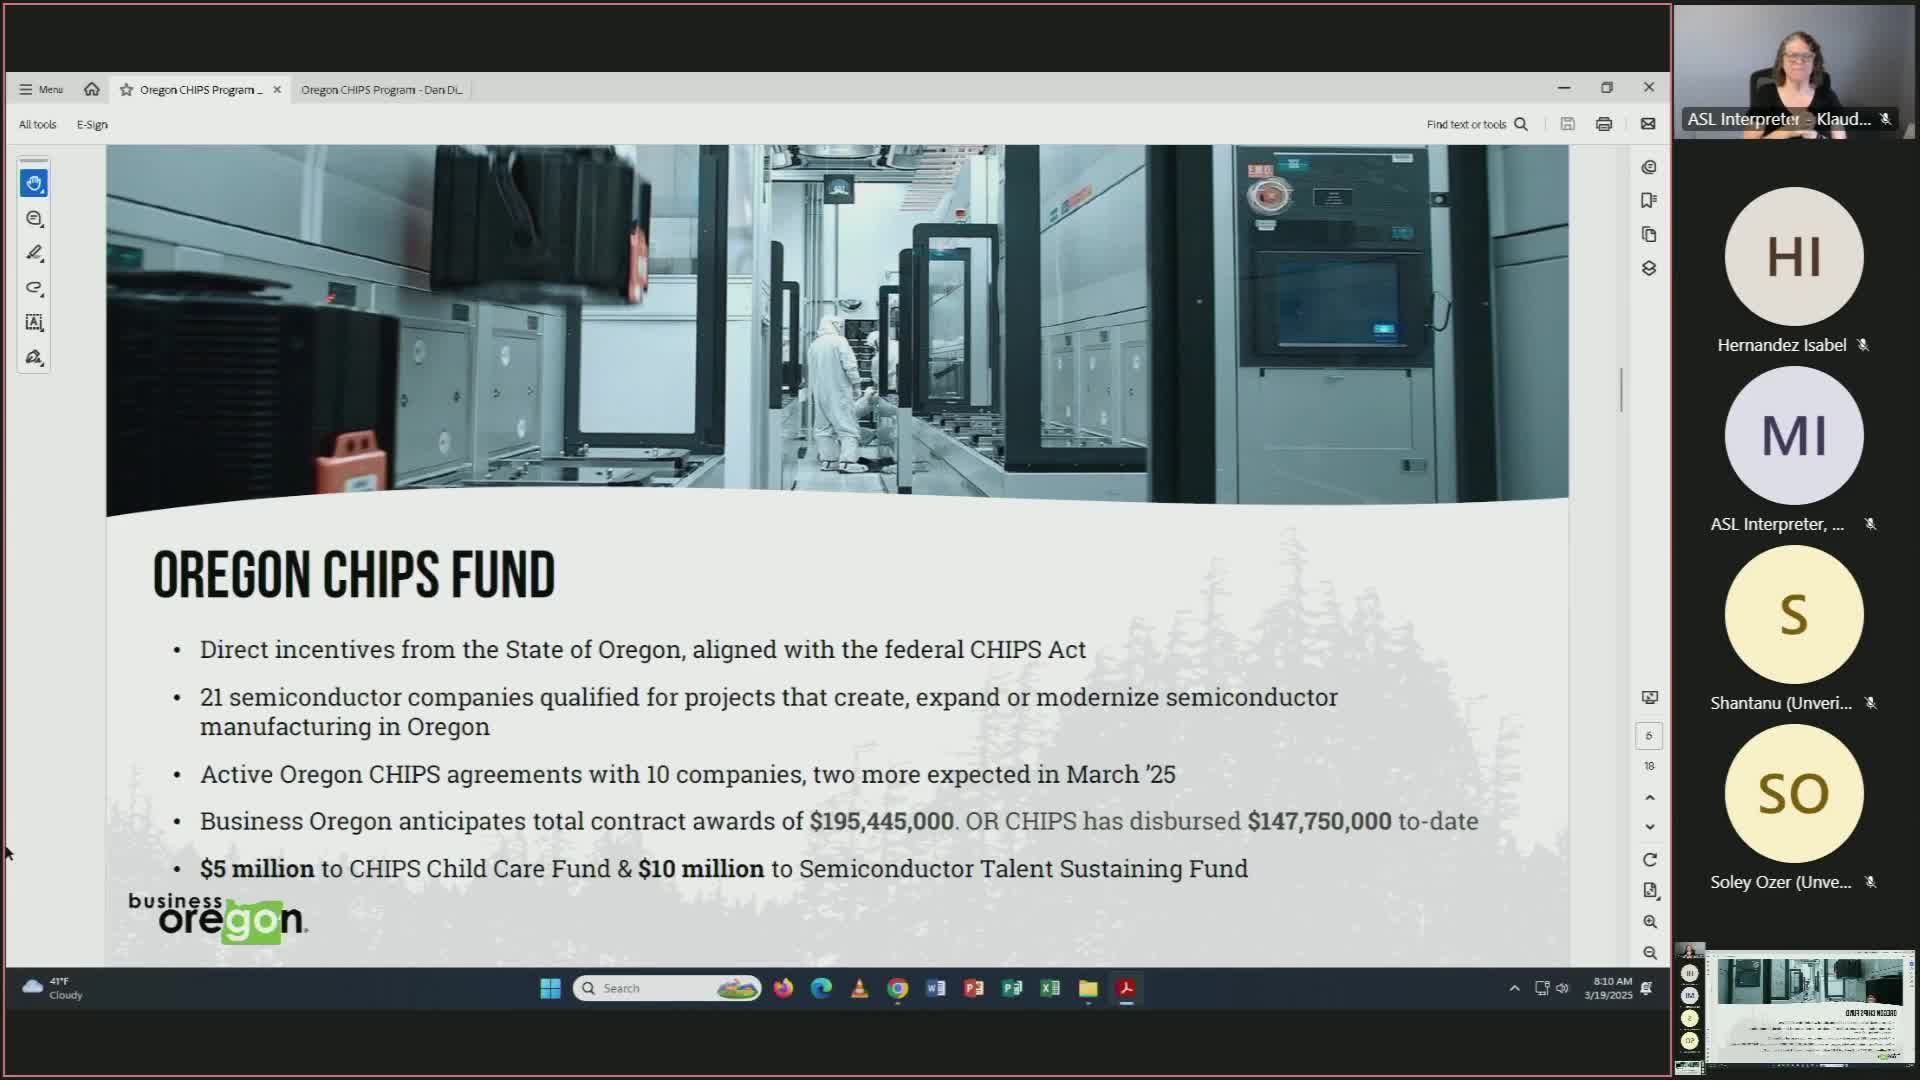
Task: Show hidden system tray icons
Action: (1514, 988)
